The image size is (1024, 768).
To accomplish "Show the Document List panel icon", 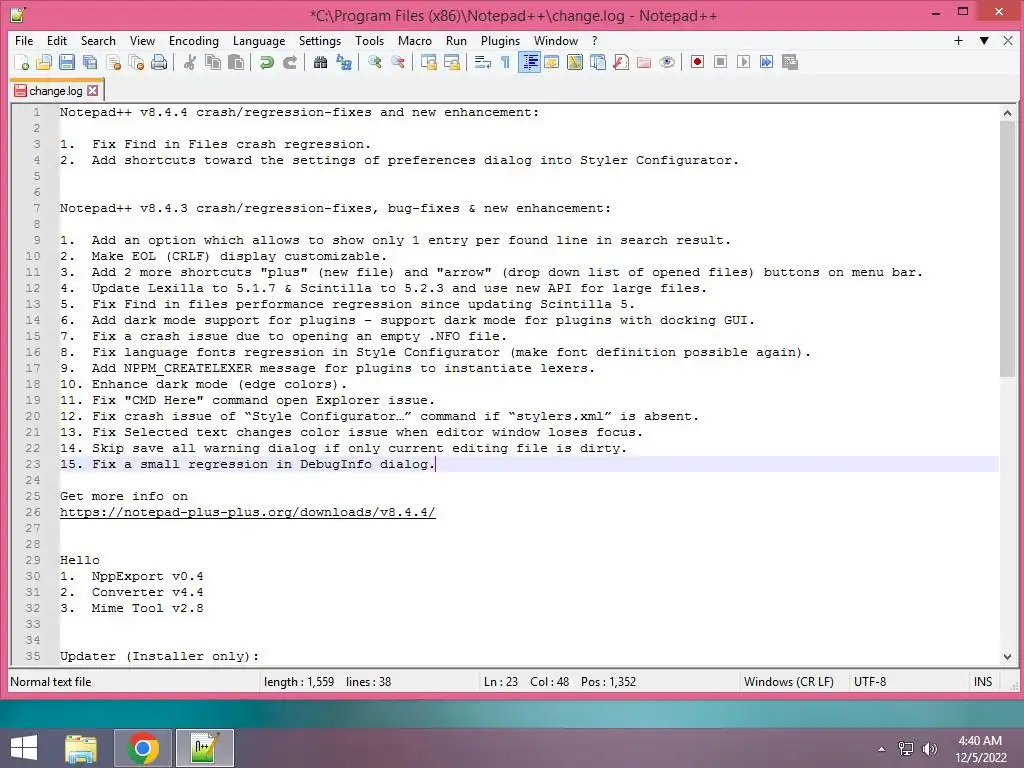I will pyautogui.click(x=598, y=62).
